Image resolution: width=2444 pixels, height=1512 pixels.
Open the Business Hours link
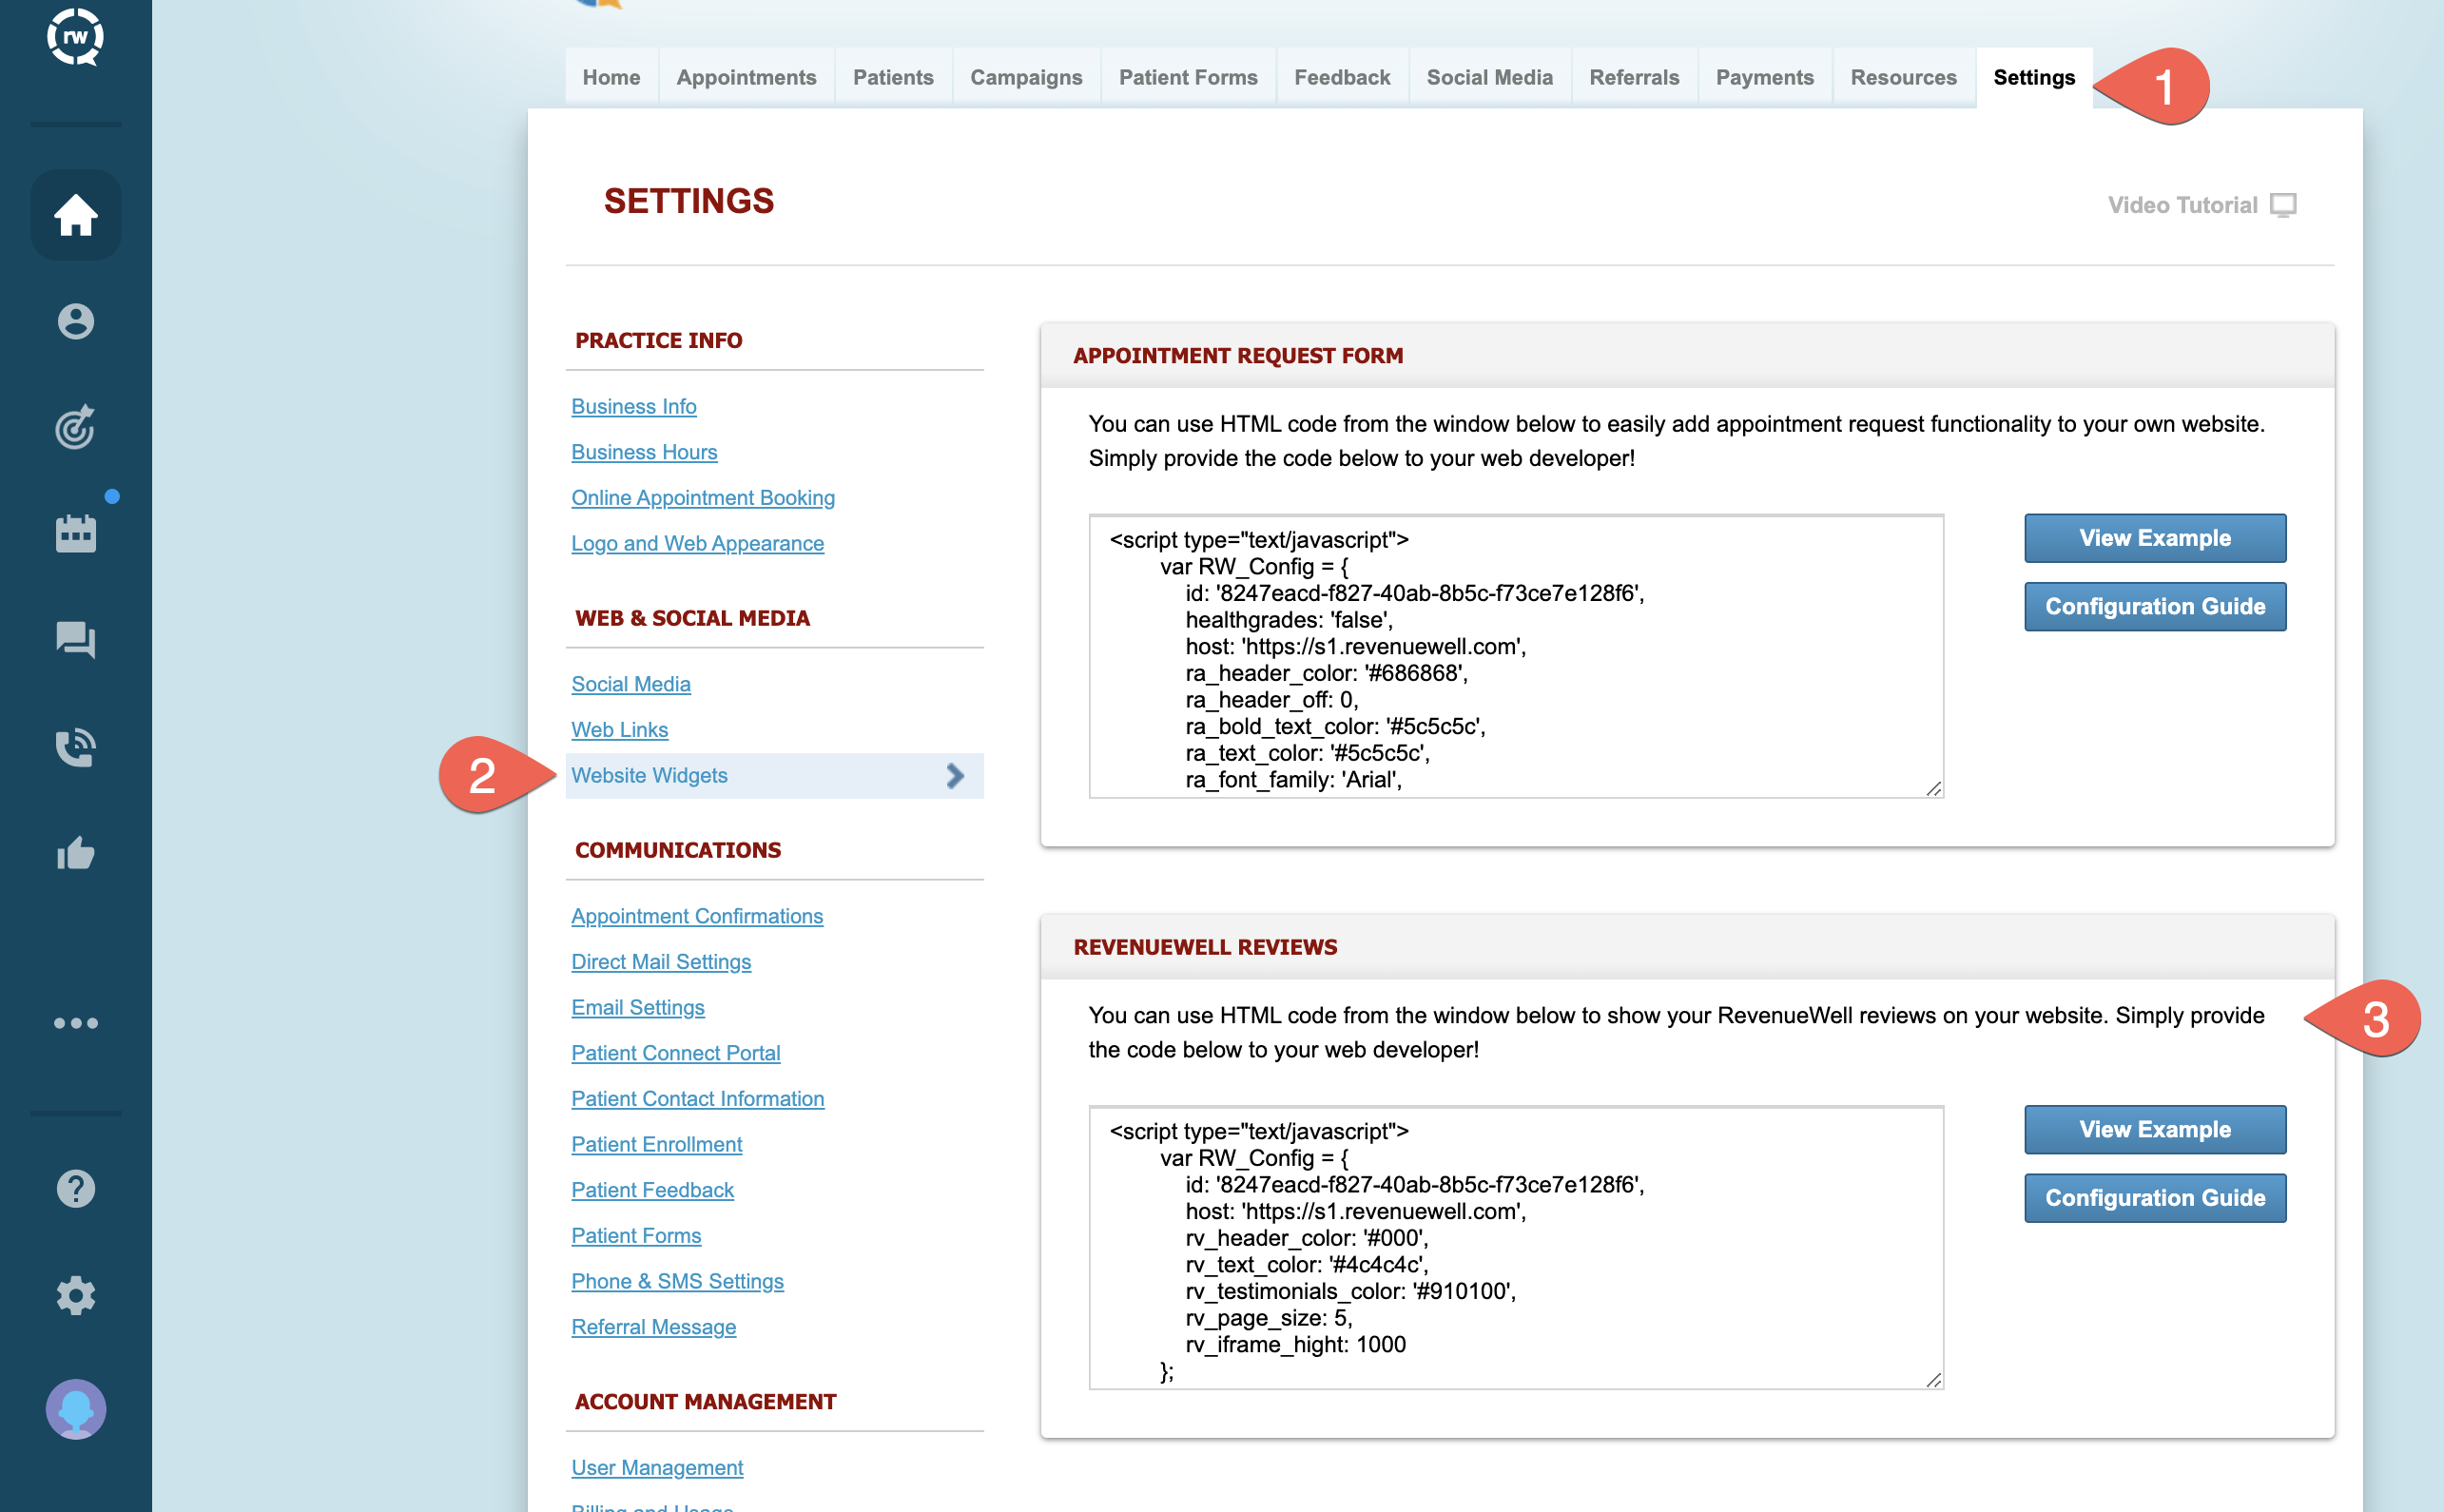point(644,452)
